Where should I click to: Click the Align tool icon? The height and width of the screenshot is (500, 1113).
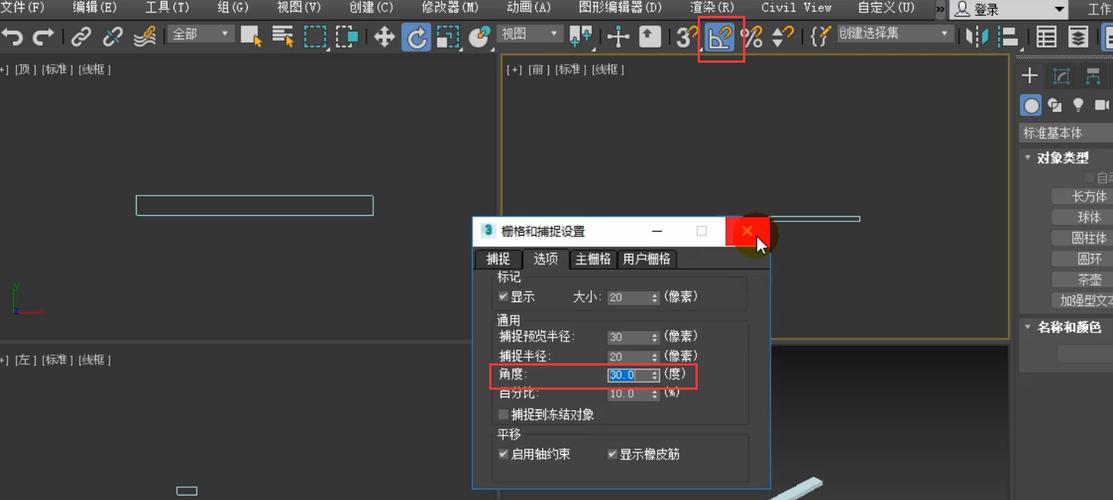coord(1008,37)
